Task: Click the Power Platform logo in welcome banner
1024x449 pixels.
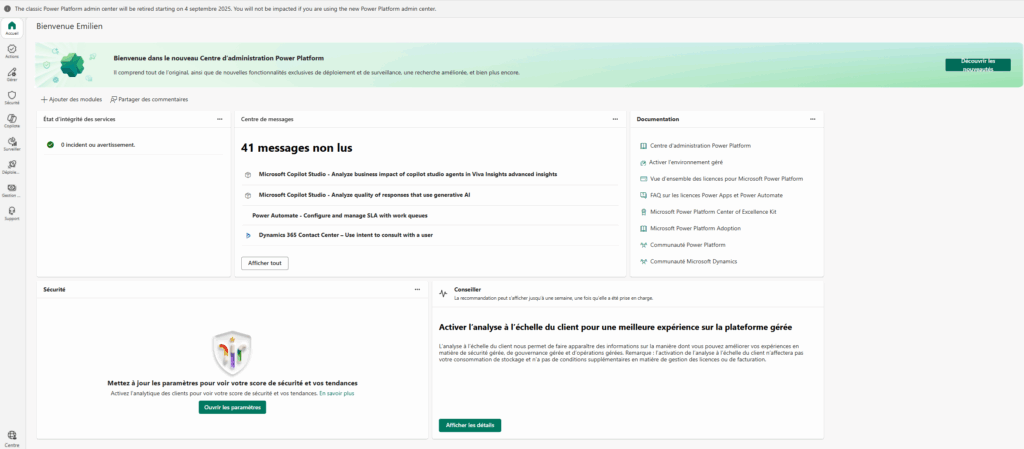Action: click(72, 65)
